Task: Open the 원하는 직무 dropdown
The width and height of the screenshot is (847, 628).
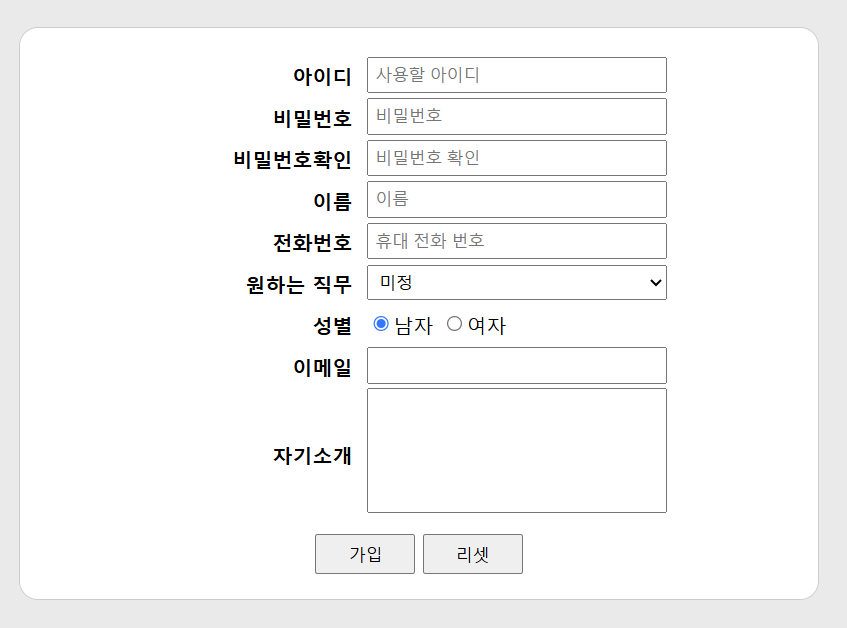Action: 517,282
